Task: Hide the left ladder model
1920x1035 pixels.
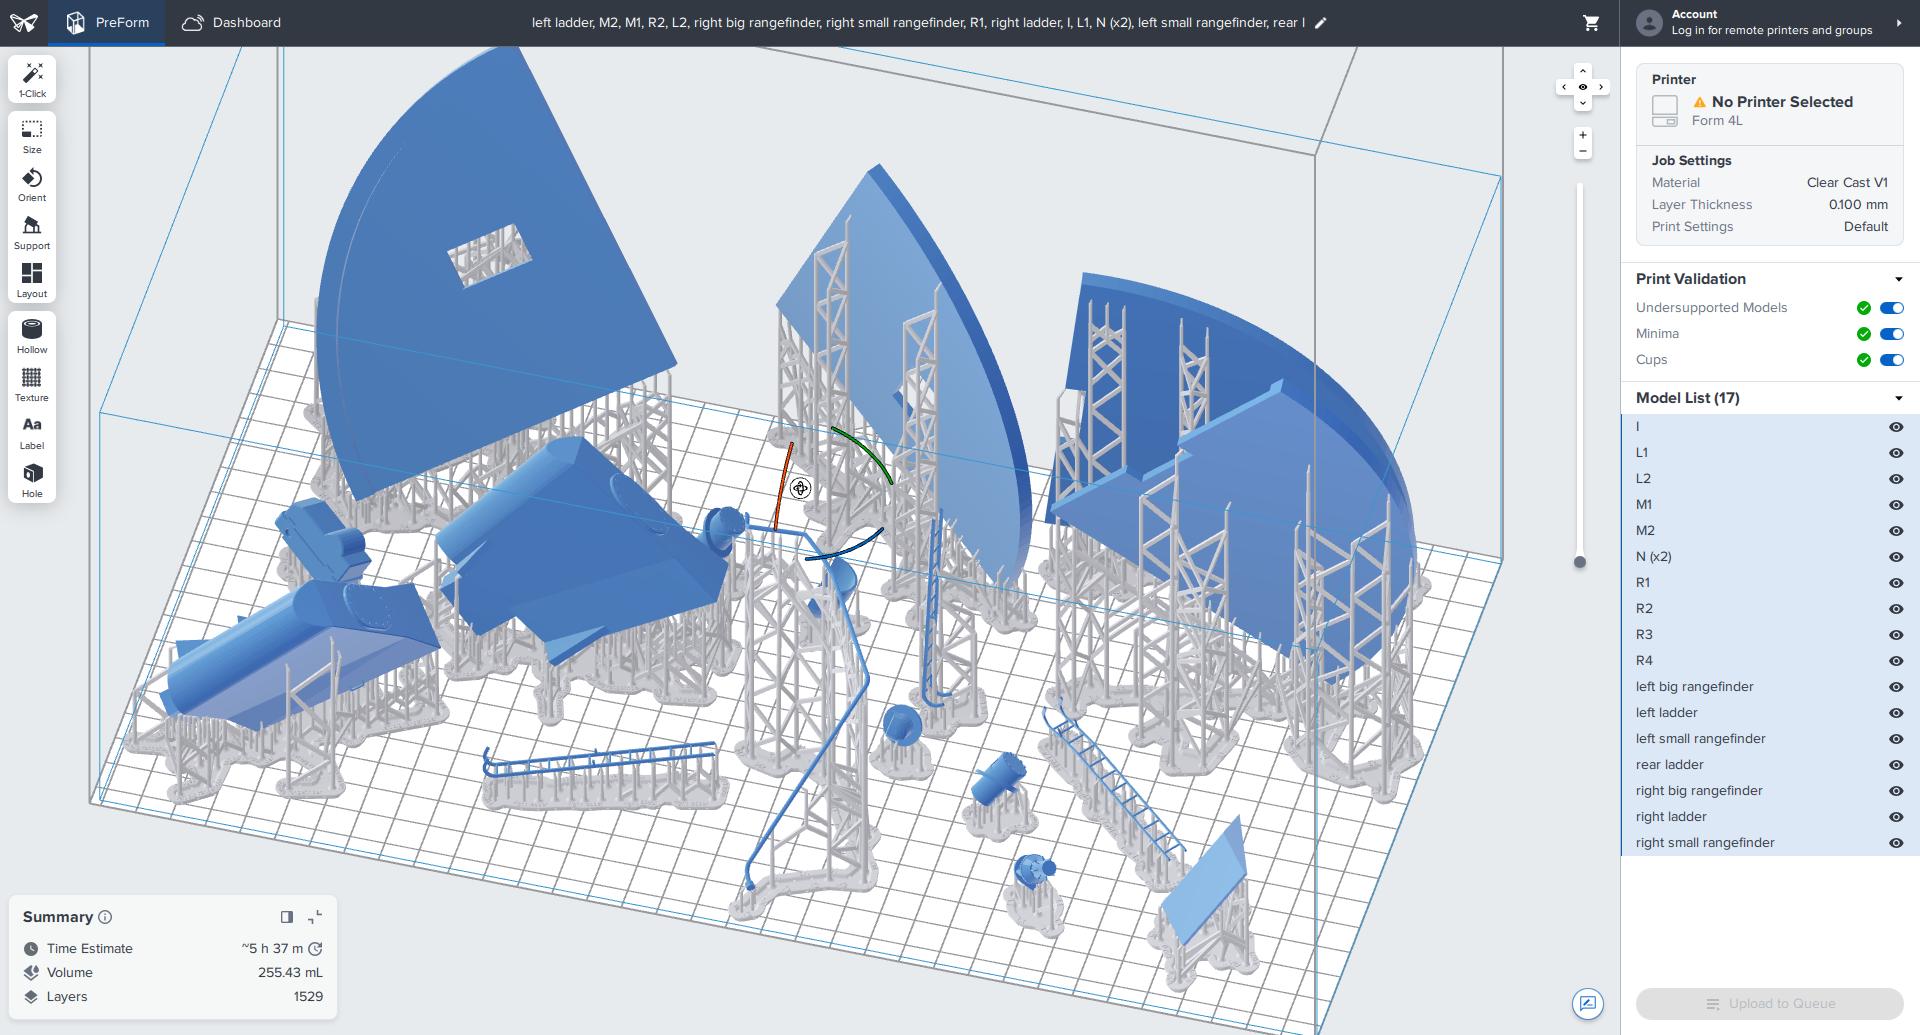Action: point(1895,713)
